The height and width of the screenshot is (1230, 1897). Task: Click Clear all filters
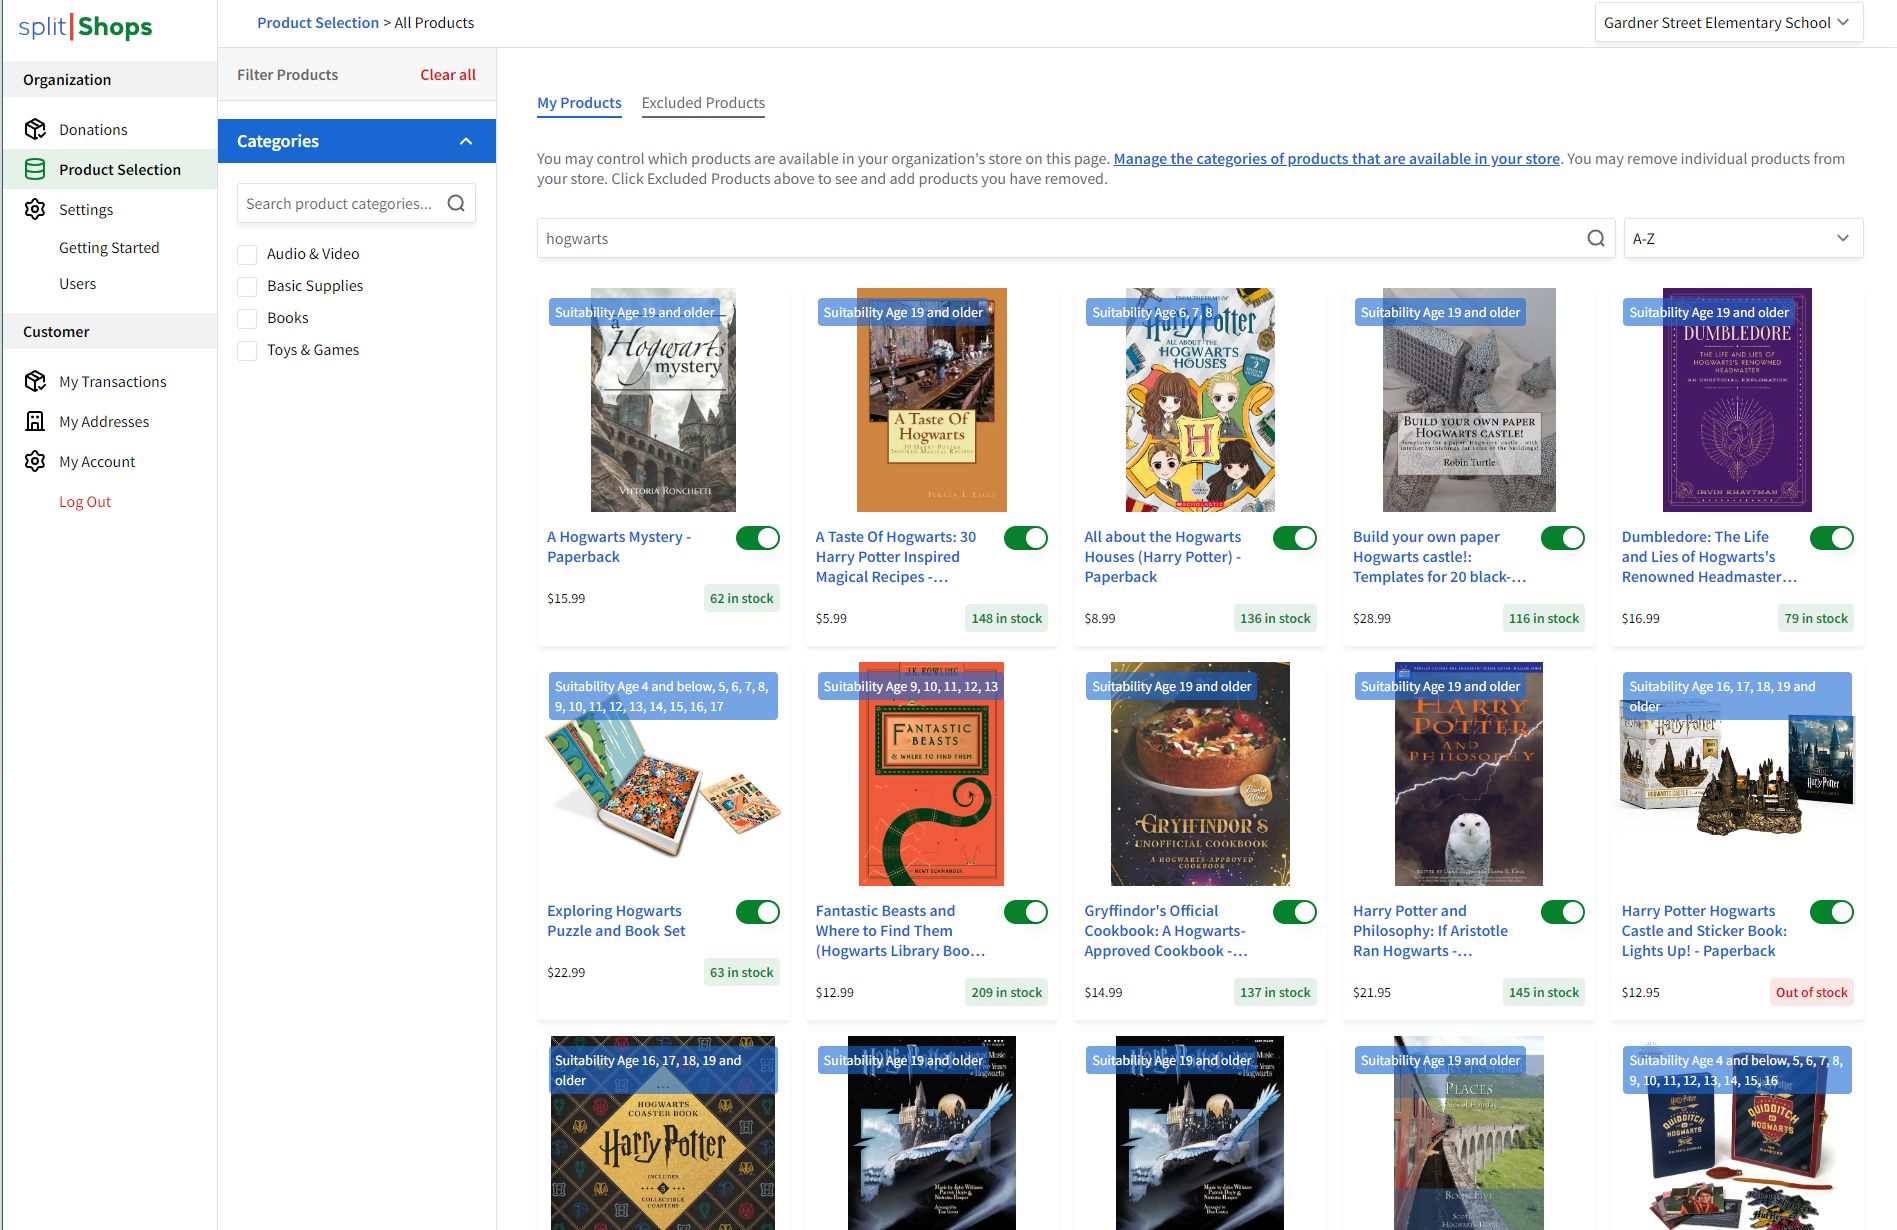pos(448,74)
